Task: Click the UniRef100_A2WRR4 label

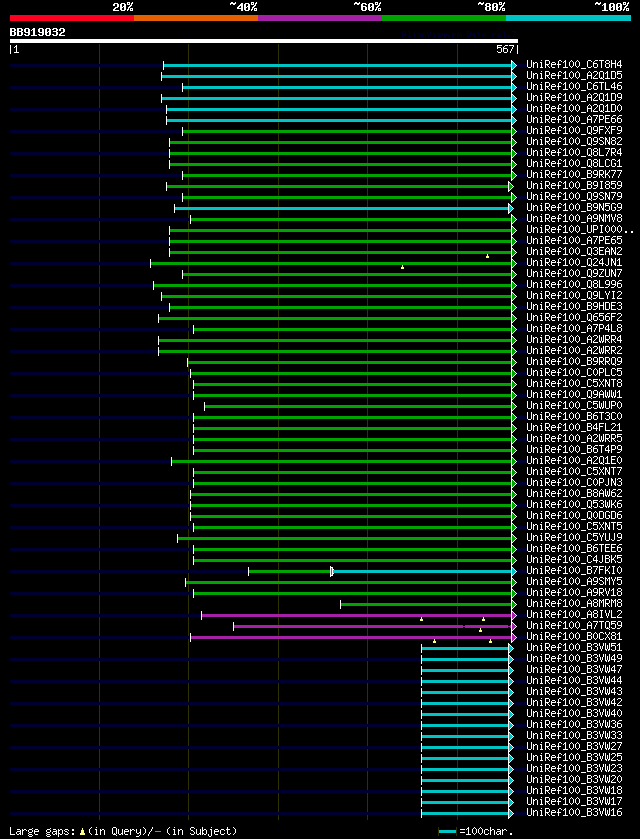Action: coord(574,340)
